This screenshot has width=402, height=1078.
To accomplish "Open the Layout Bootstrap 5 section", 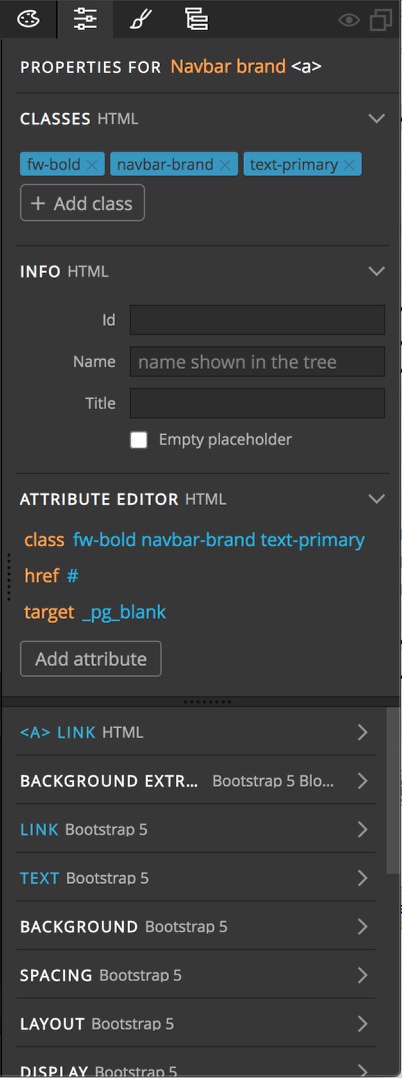I will click(196, 1024).
